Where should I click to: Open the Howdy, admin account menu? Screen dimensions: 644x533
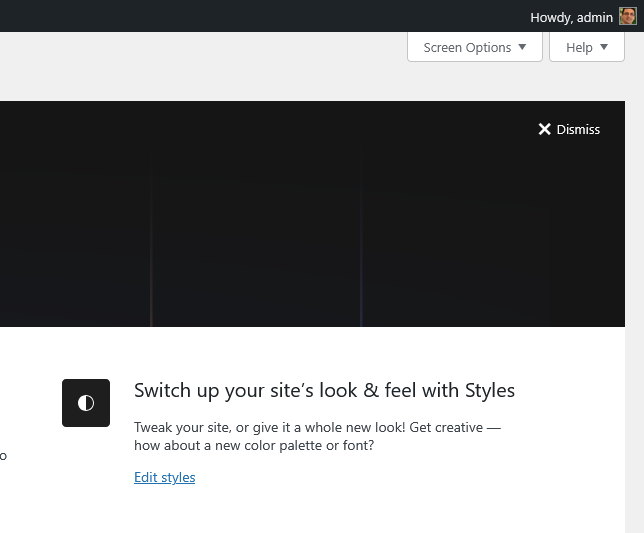(x=583, y=17)
